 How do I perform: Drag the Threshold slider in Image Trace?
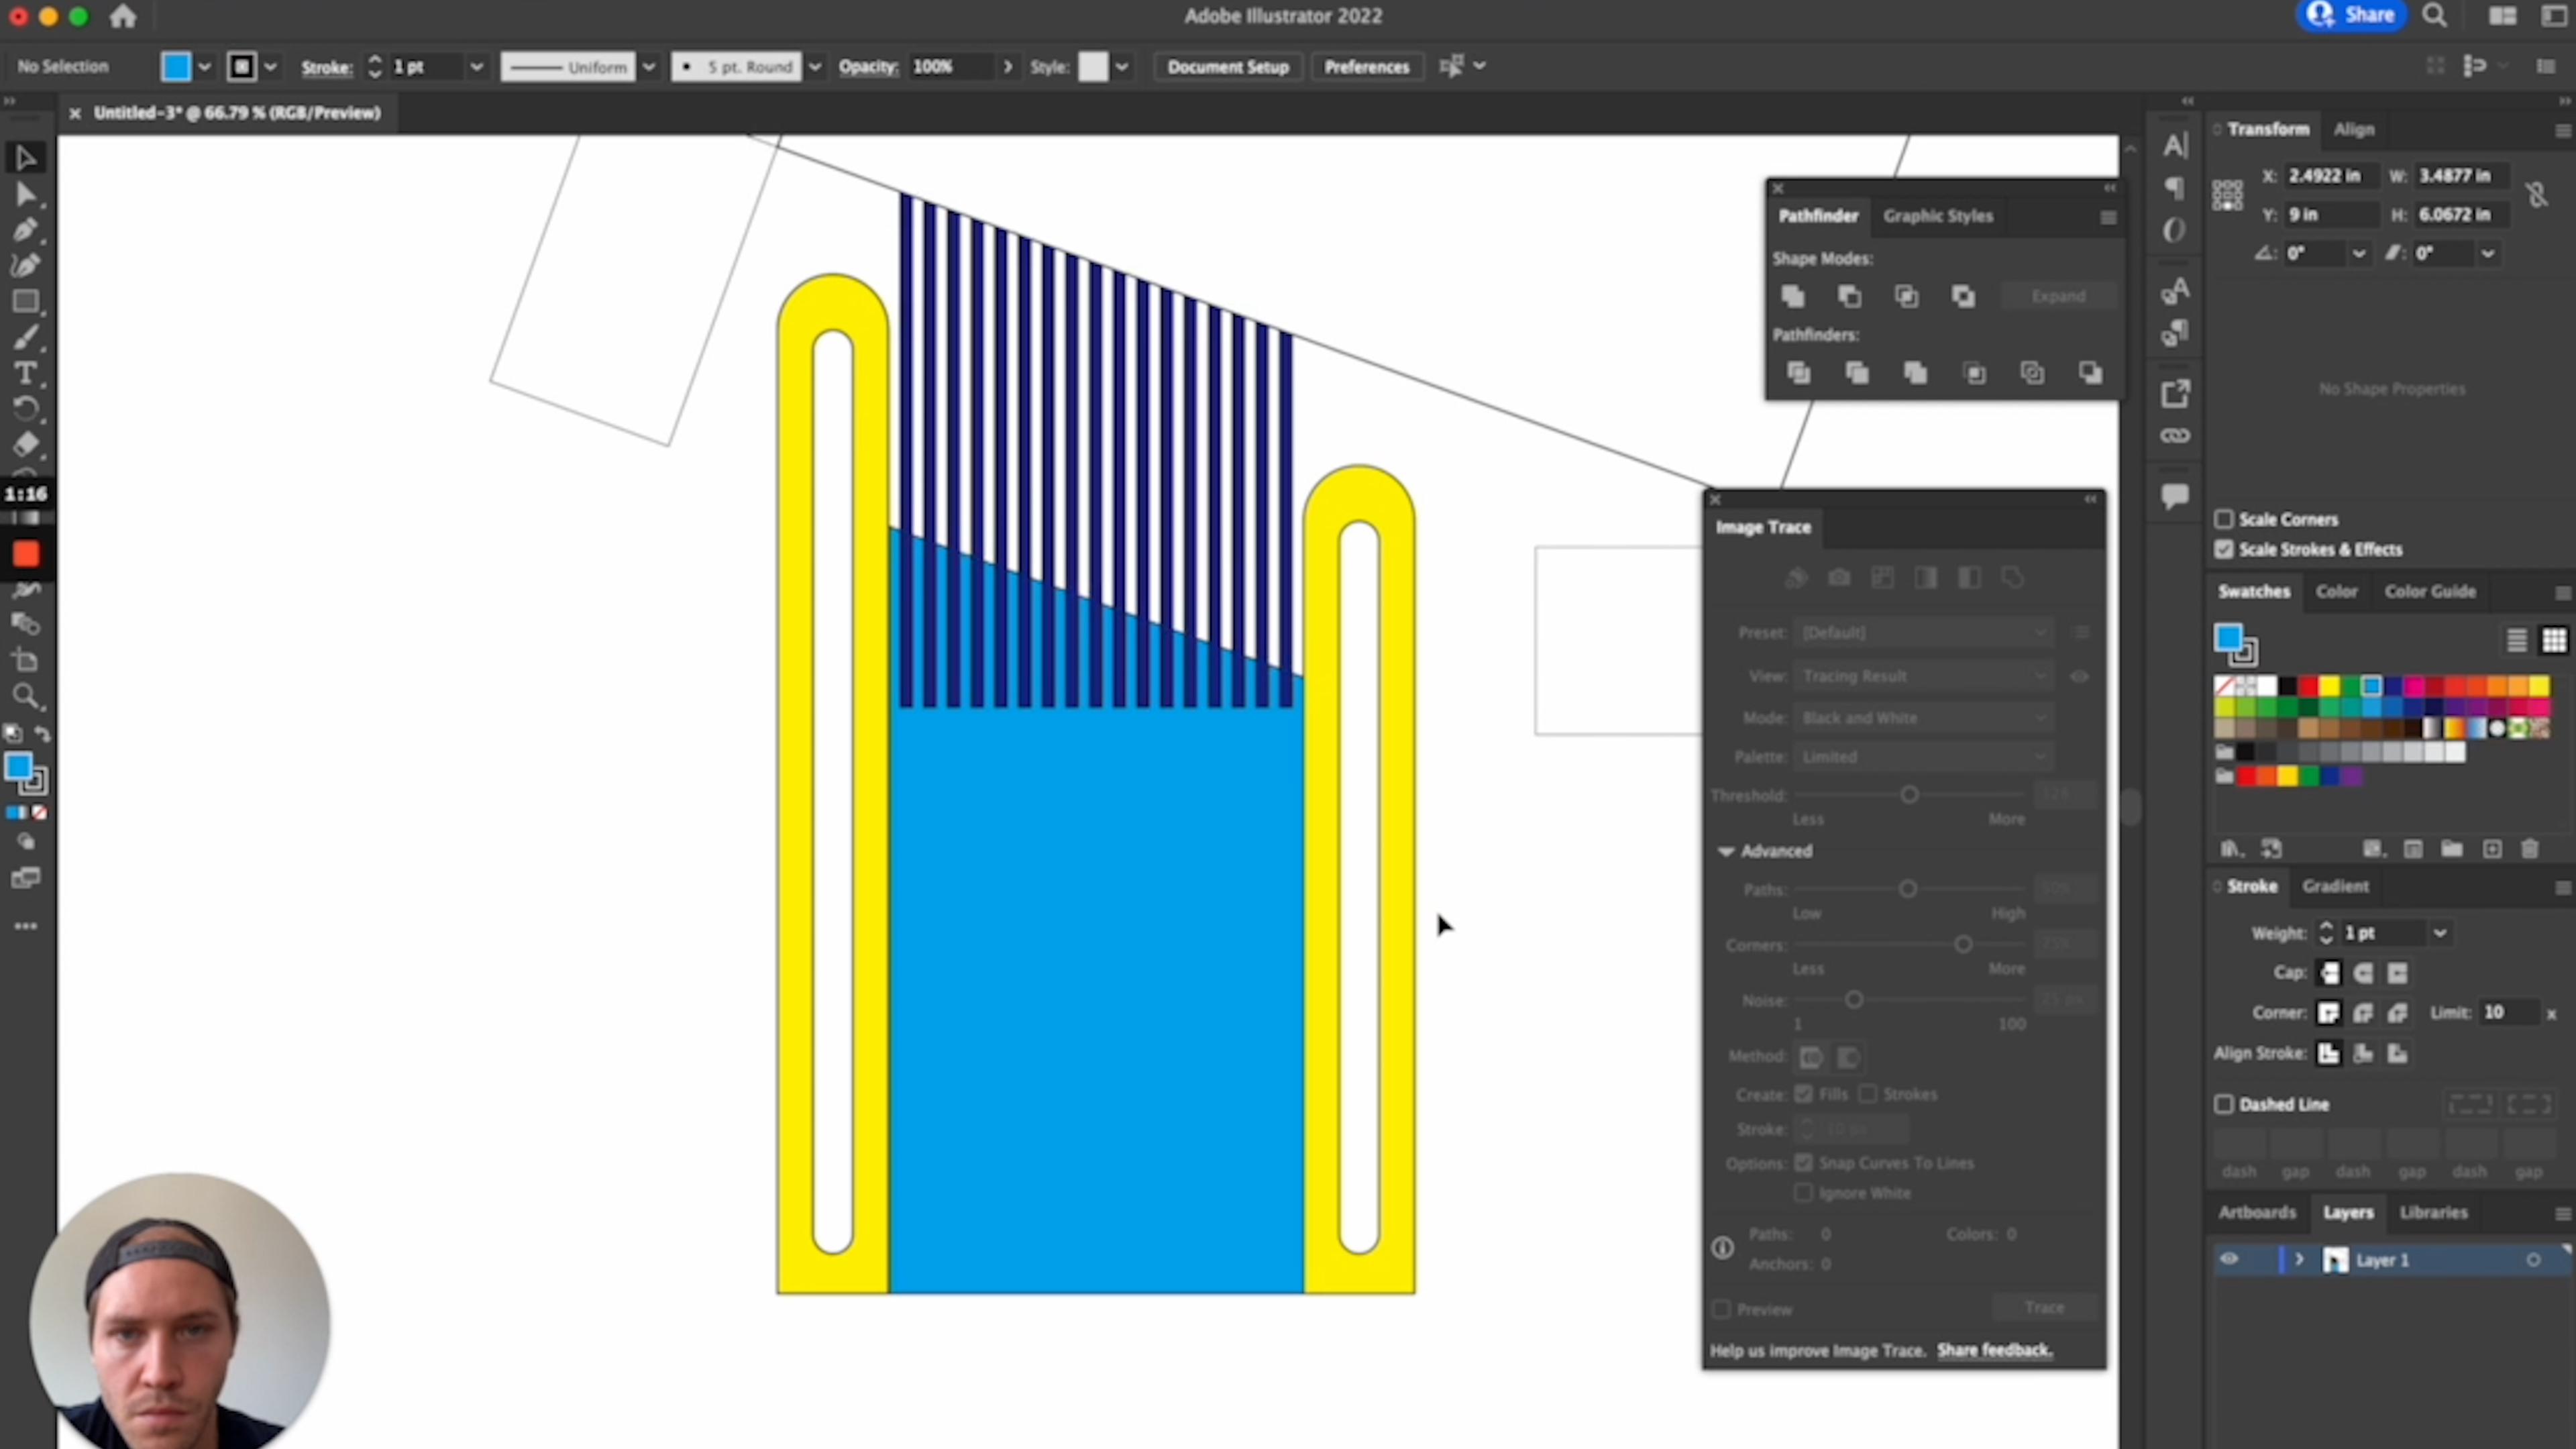[x=1909, y=794]
